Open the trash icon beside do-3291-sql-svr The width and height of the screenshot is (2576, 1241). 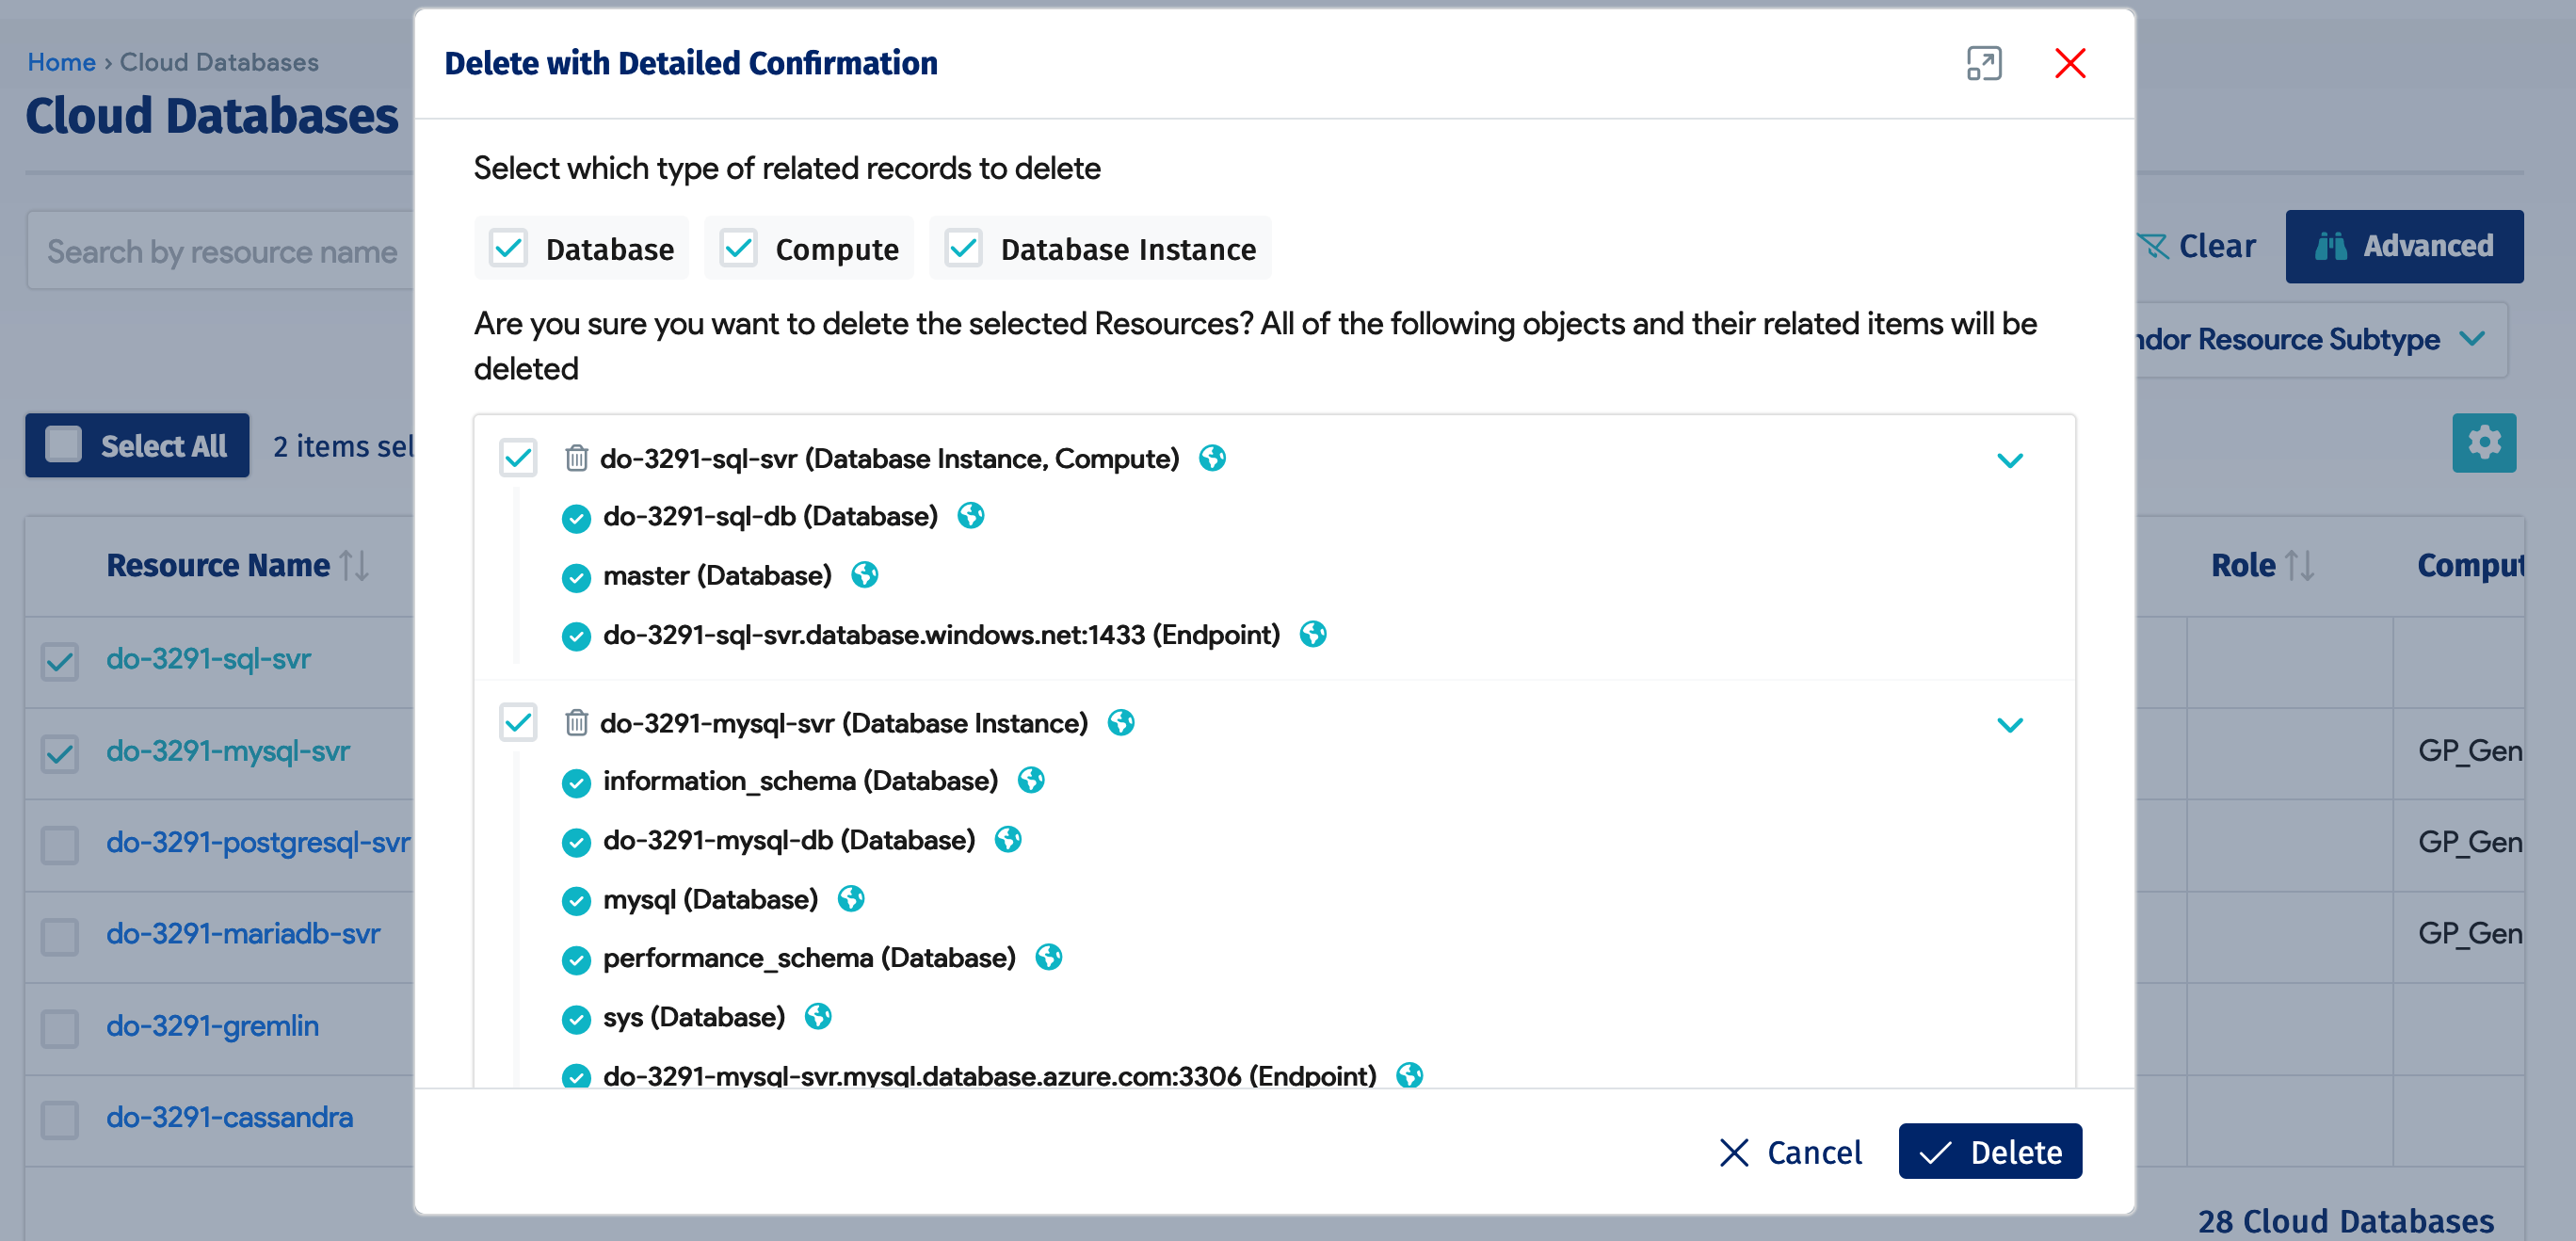tap(576, 459)
